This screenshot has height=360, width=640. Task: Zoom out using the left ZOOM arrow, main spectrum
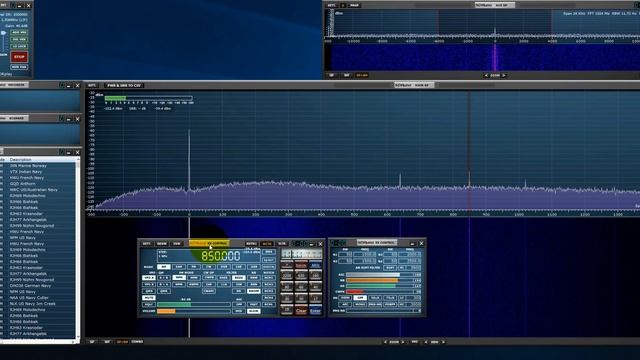385,342
